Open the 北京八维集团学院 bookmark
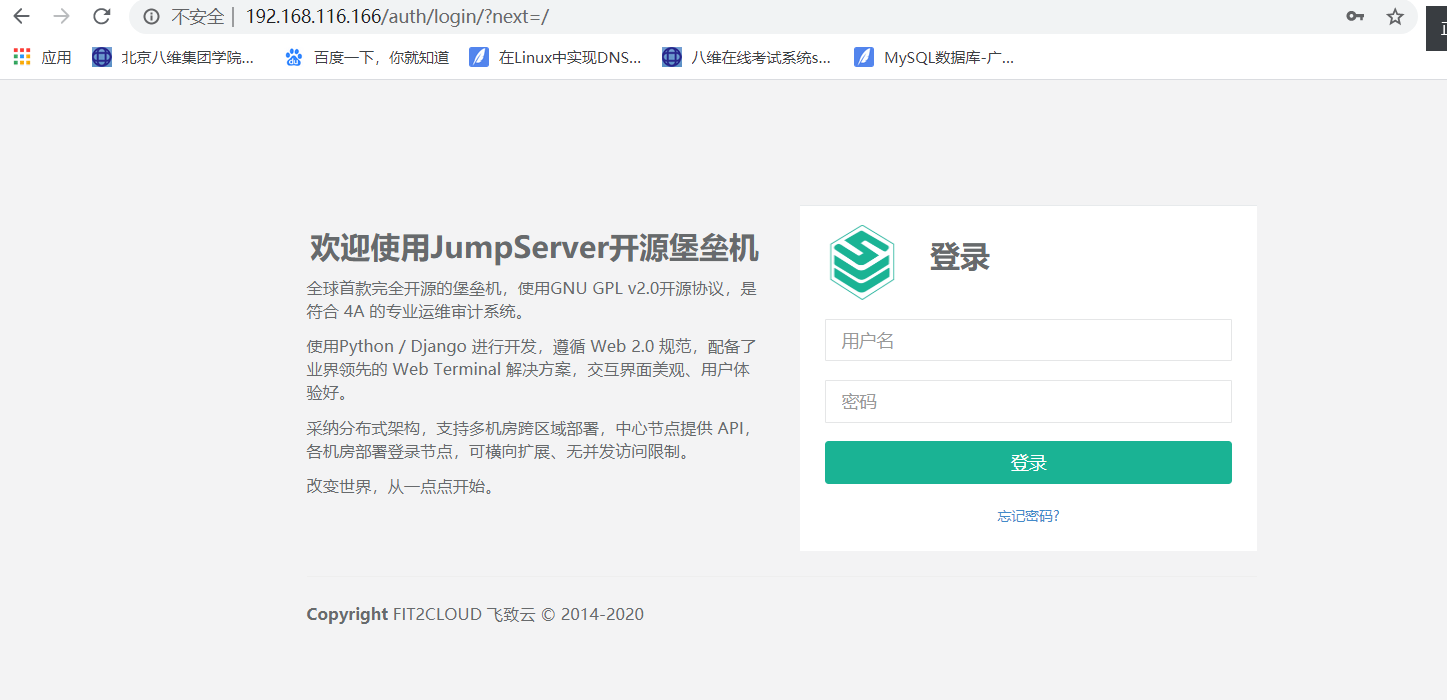The height and width of the screenshot is (700, 1447). pos(174,57)
